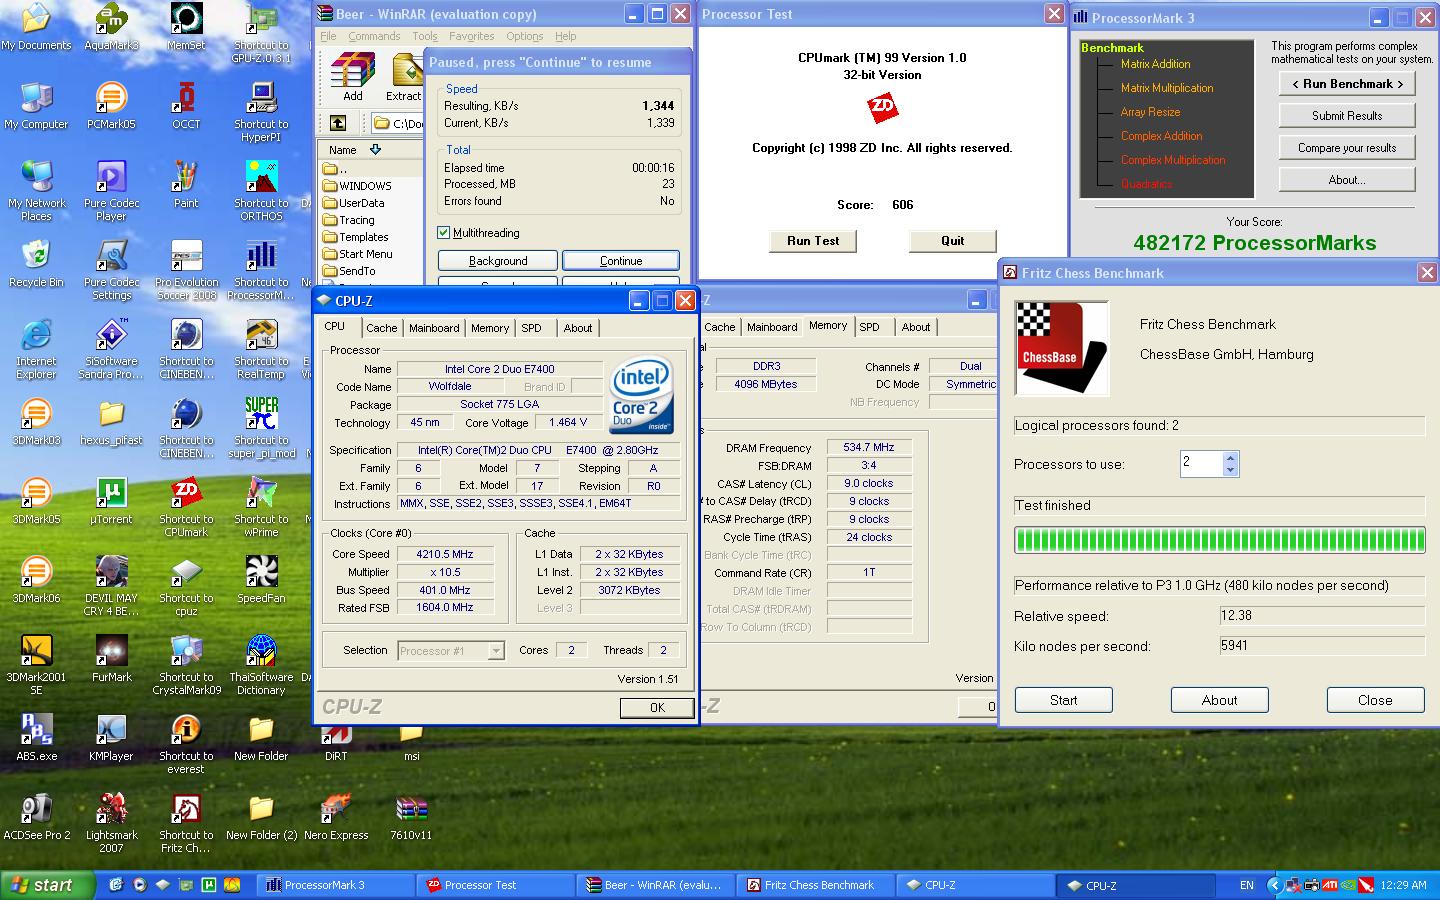Switch to Memory tab in front CPU-Z

click(x=490, y=328)
